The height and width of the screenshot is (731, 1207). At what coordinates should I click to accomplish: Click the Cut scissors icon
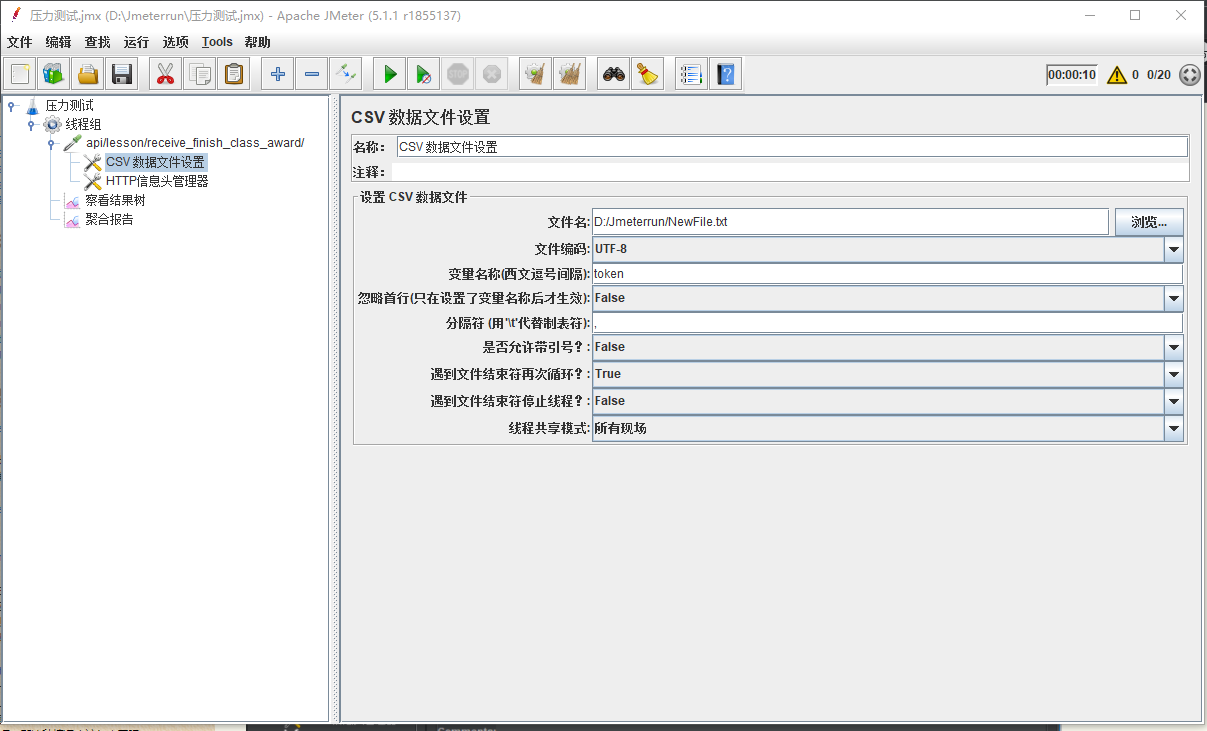pos(166,74)
